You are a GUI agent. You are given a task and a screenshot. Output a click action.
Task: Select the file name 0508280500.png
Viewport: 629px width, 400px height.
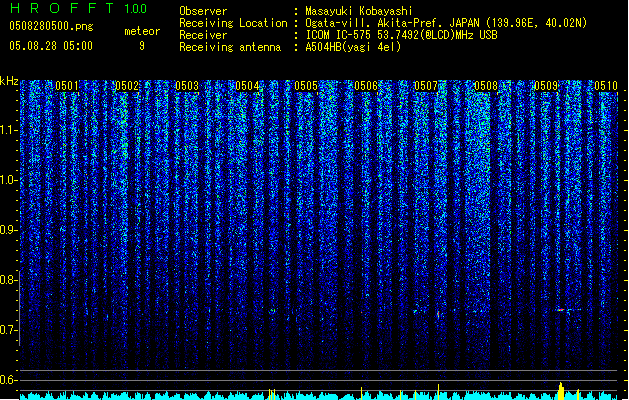[51, 26]
